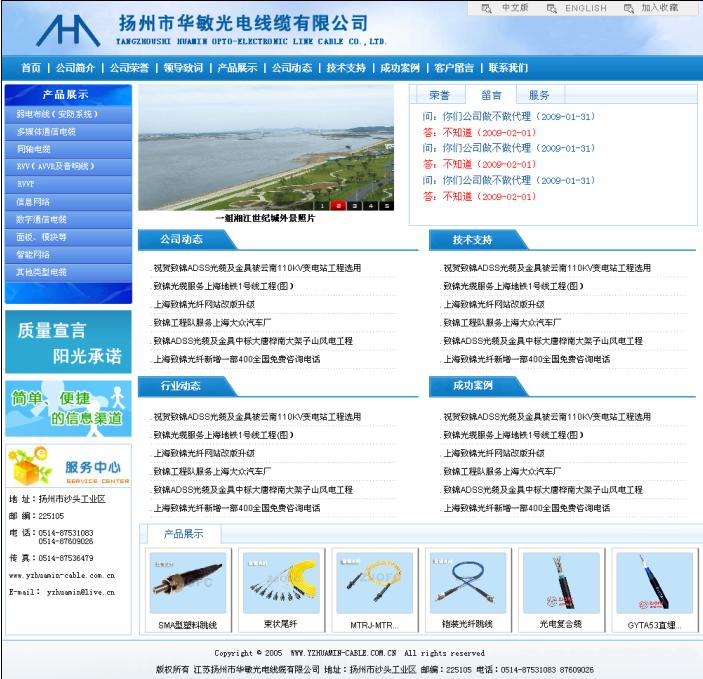Open the first news link under 公司动态
The width and height of the screenshot is (703, 679).
tap(257, 268)
